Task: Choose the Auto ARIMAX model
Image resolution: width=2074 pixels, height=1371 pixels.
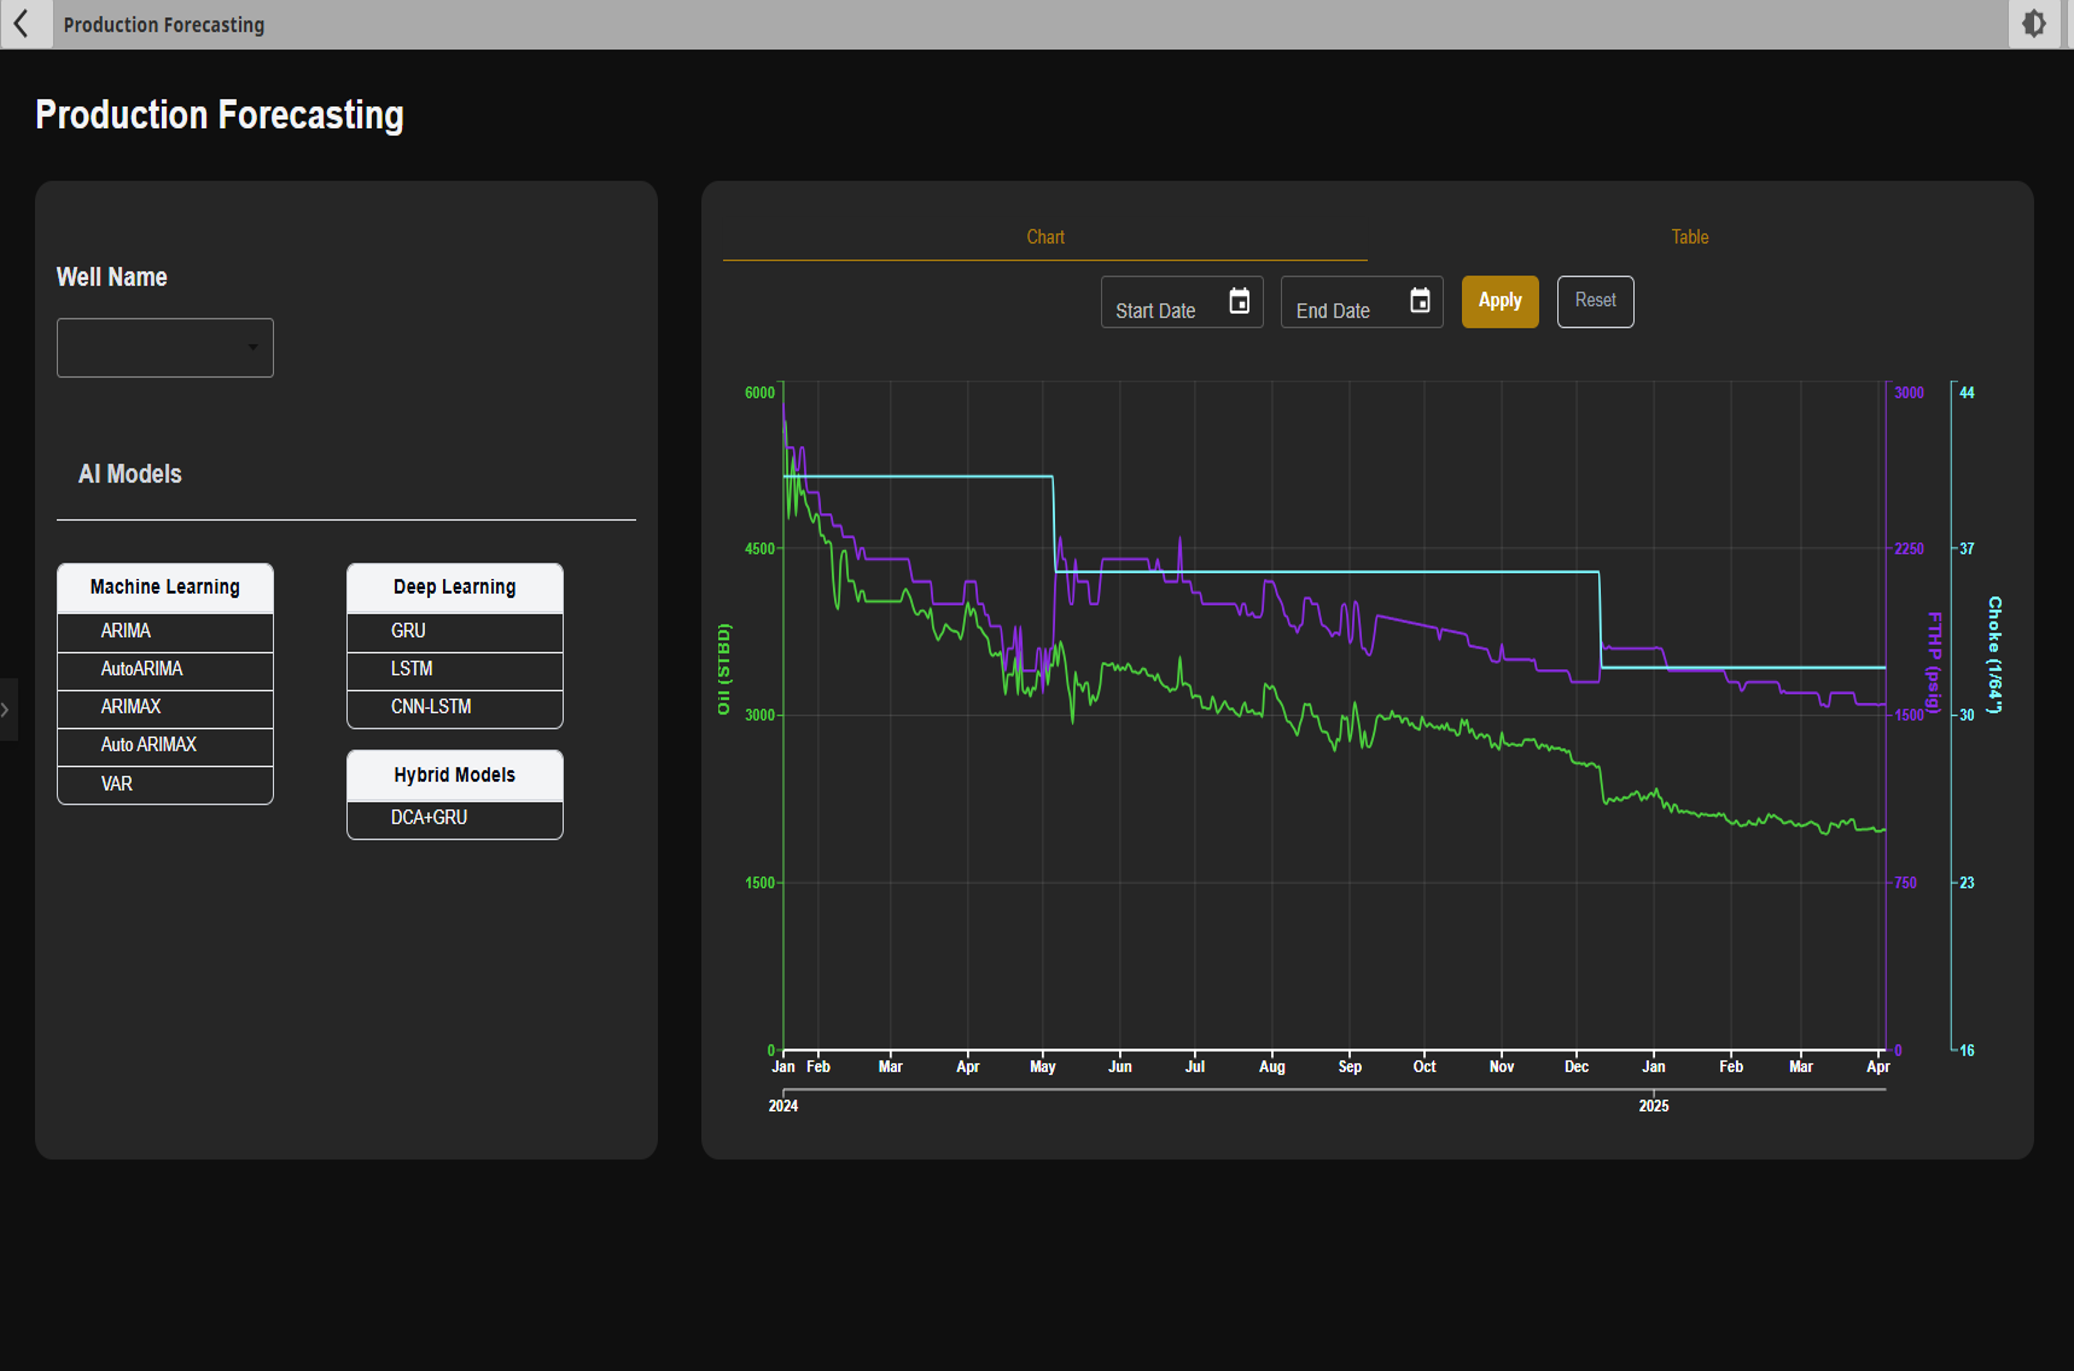Action: [x=165, y=745]
